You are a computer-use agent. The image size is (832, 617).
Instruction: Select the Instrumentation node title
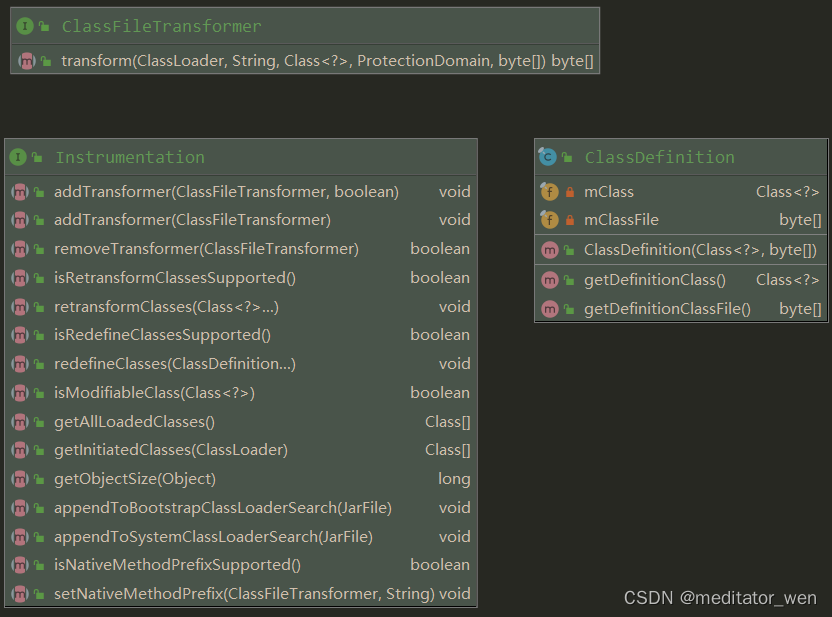[x=130, y=157]
